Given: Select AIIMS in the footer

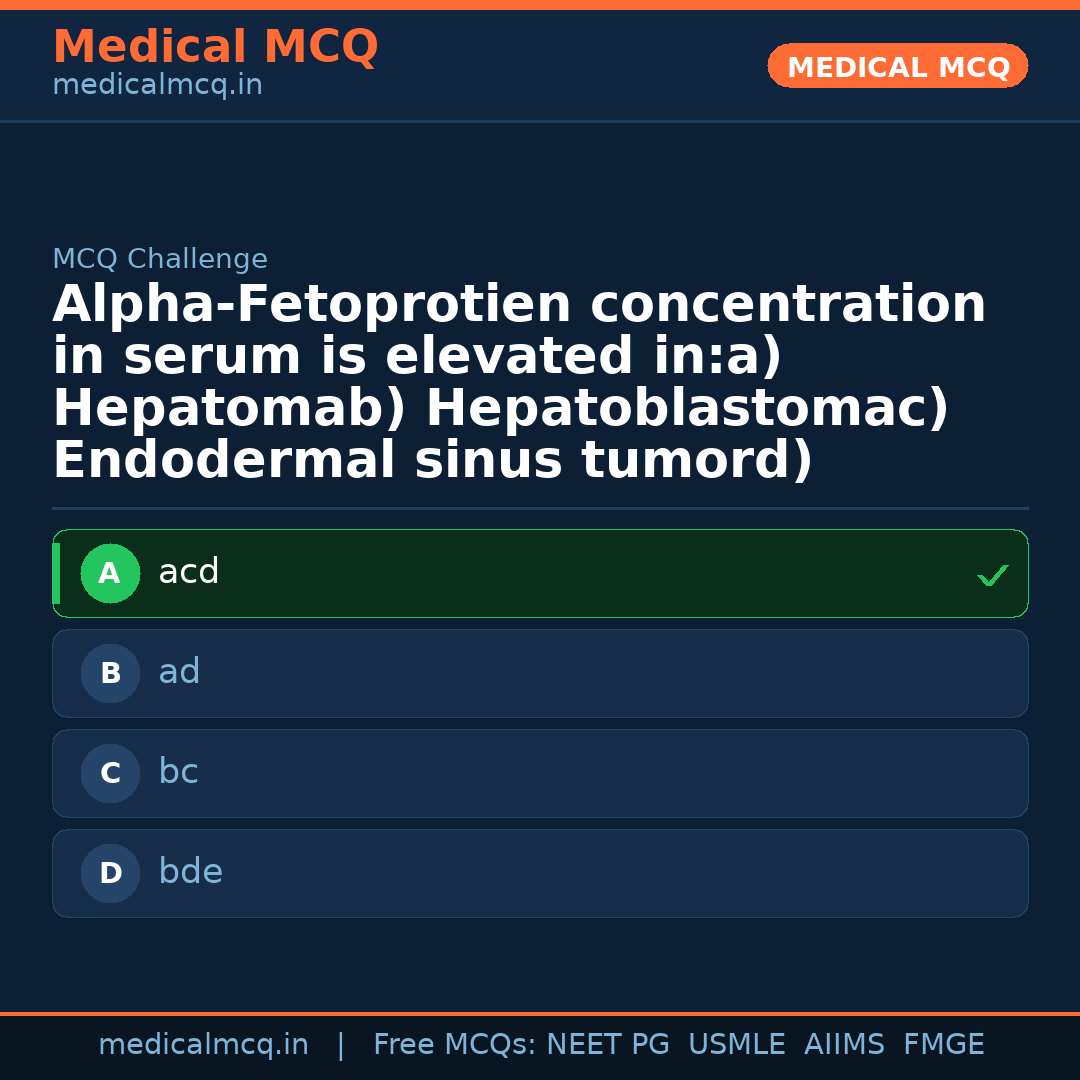Looking at the screenshot, I should [844, 1045].
